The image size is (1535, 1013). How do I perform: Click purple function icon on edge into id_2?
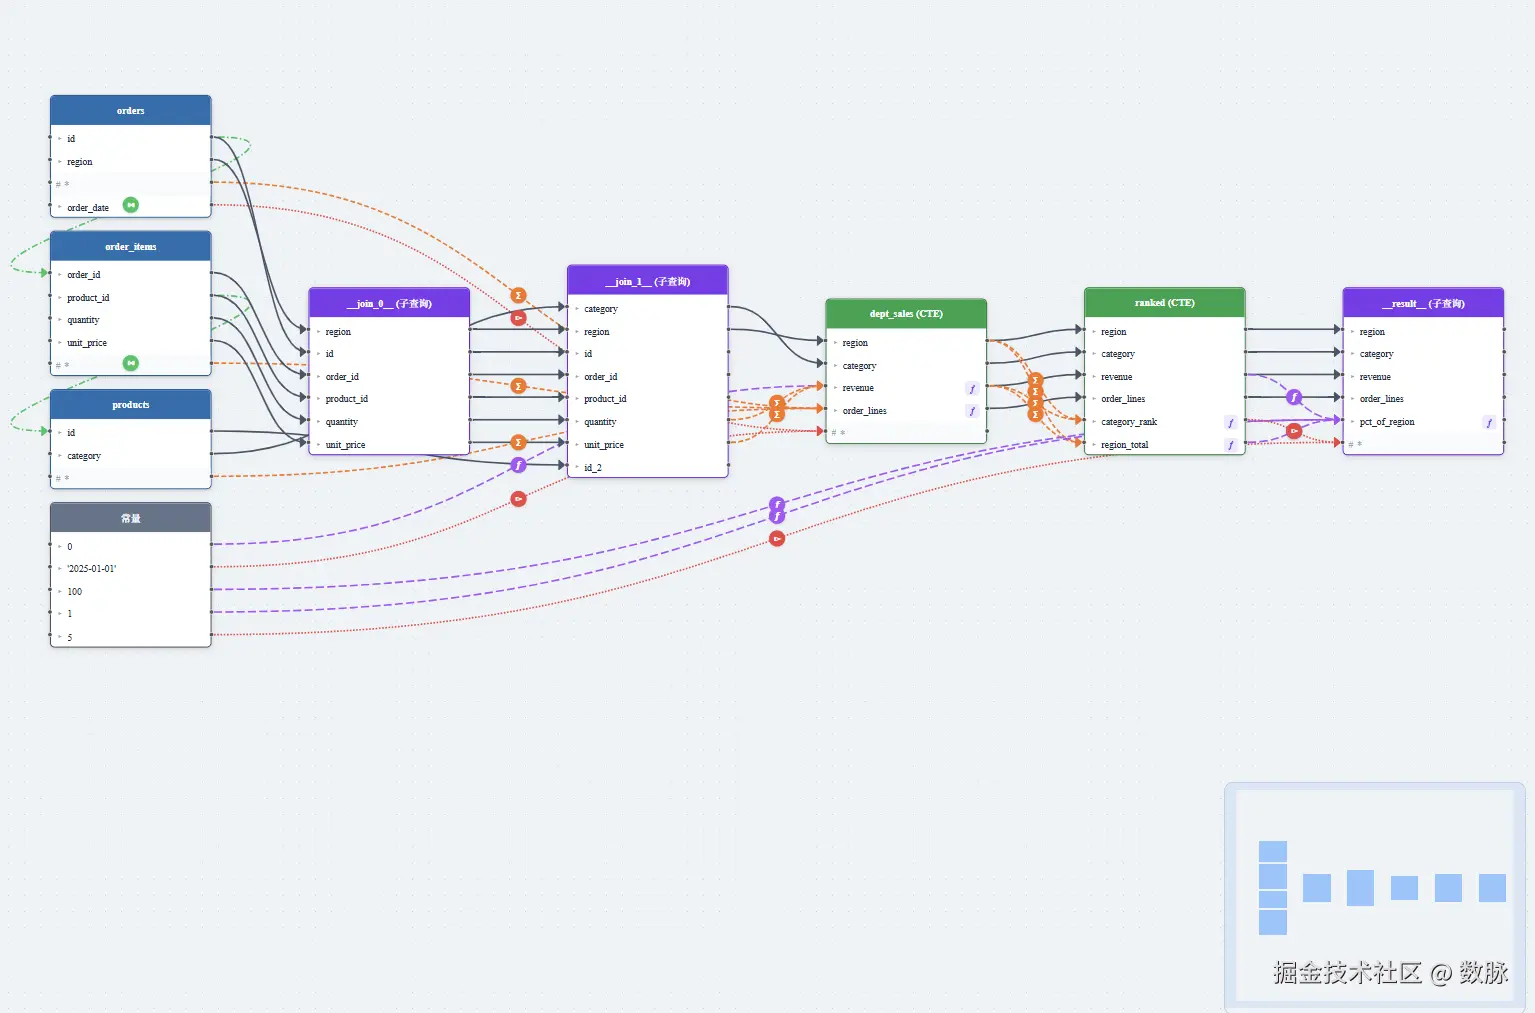click(x=518, y=465)
